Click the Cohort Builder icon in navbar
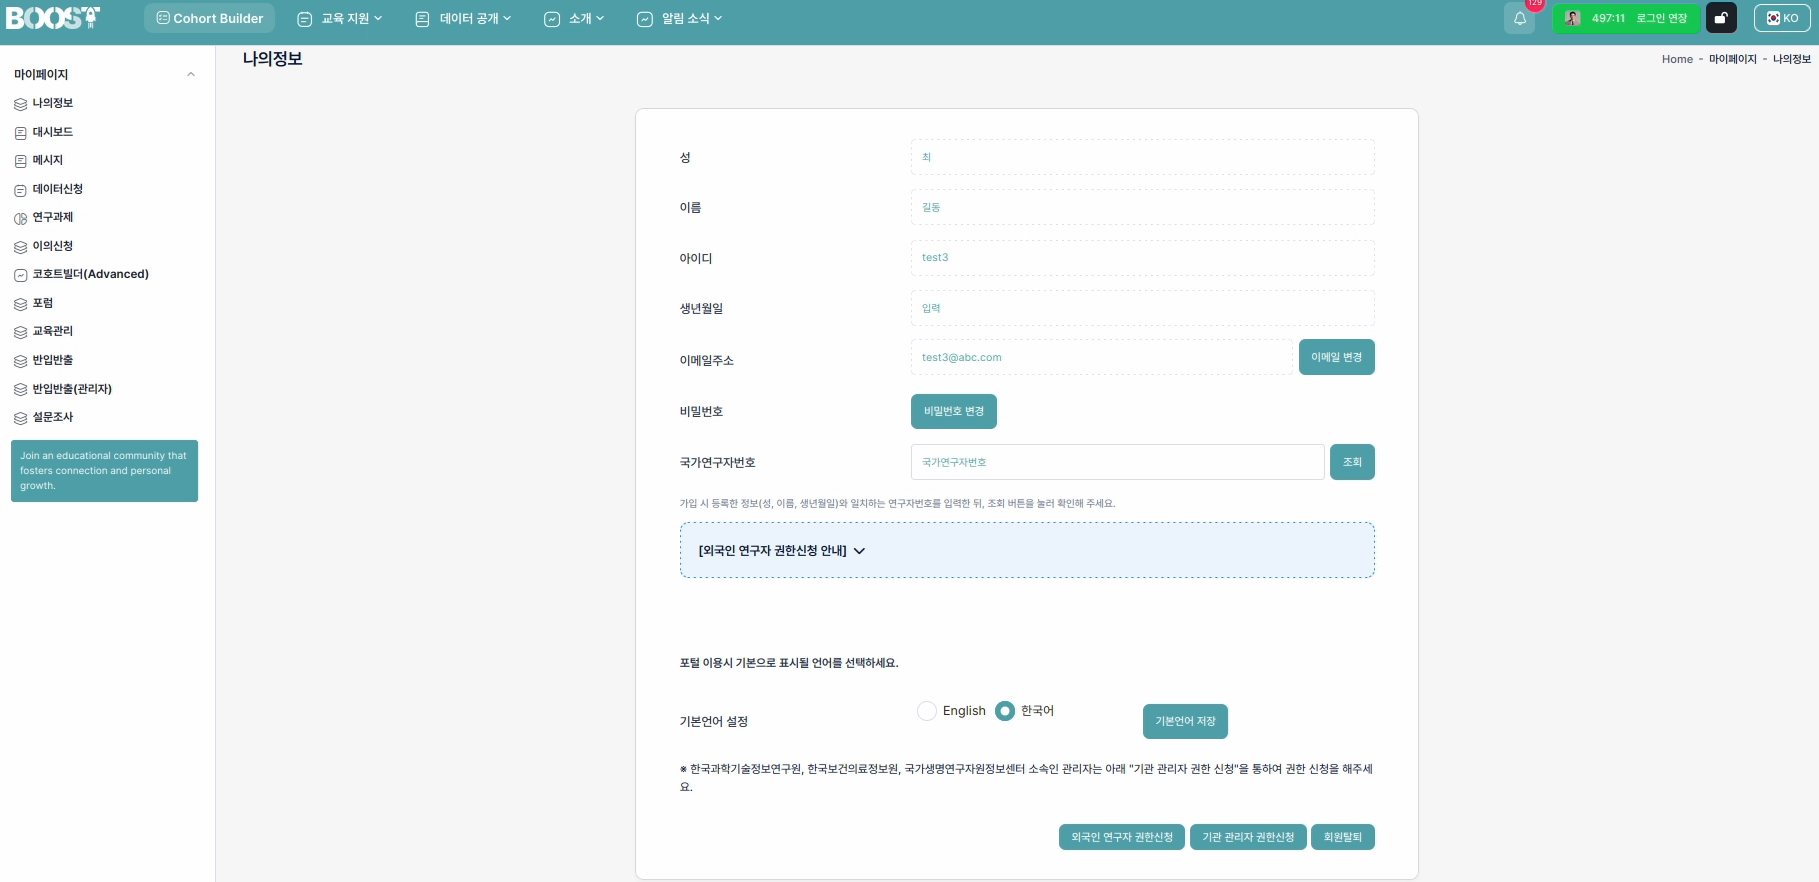Image resolution: width=1819 pixels, height=882 pixels. pos(163,18)
